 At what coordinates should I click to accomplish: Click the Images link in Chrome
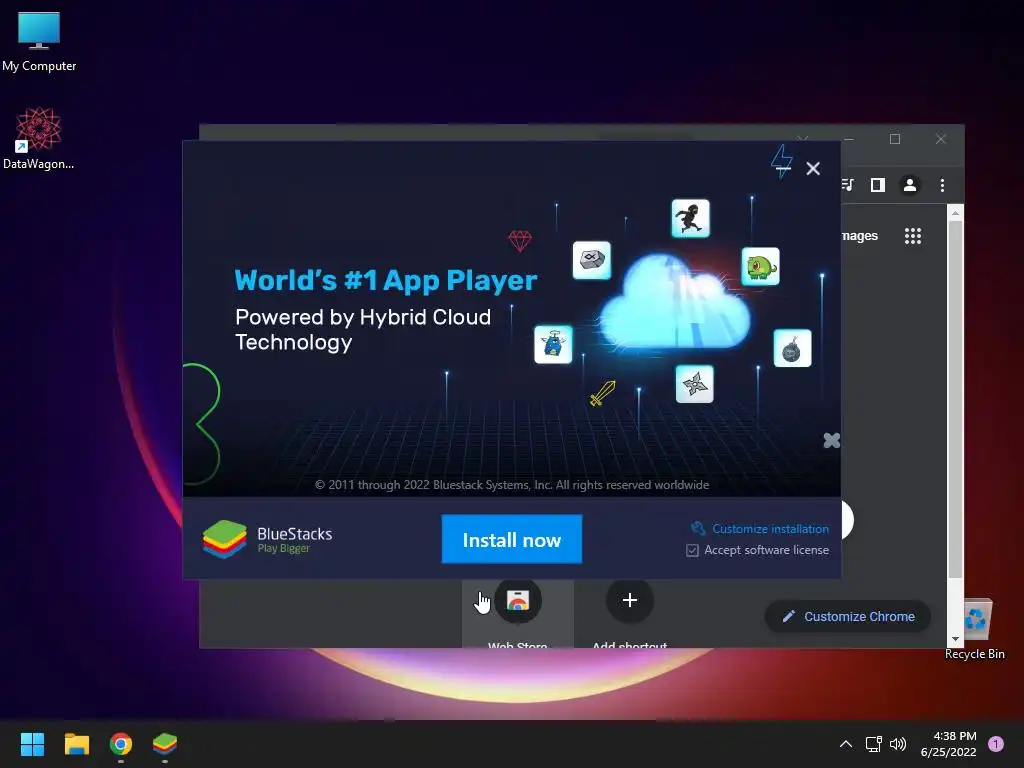click(859, 236)
